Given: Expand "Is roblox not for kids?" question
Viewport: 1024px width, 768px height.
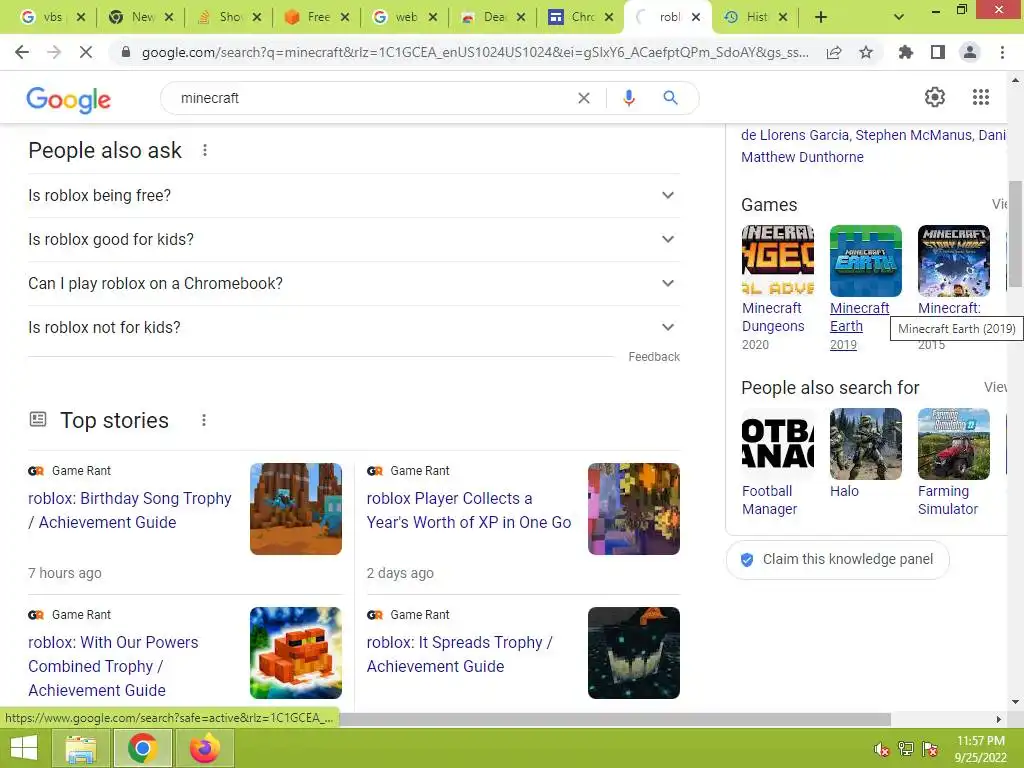Looking at the screenshot, I should [354, 327].
